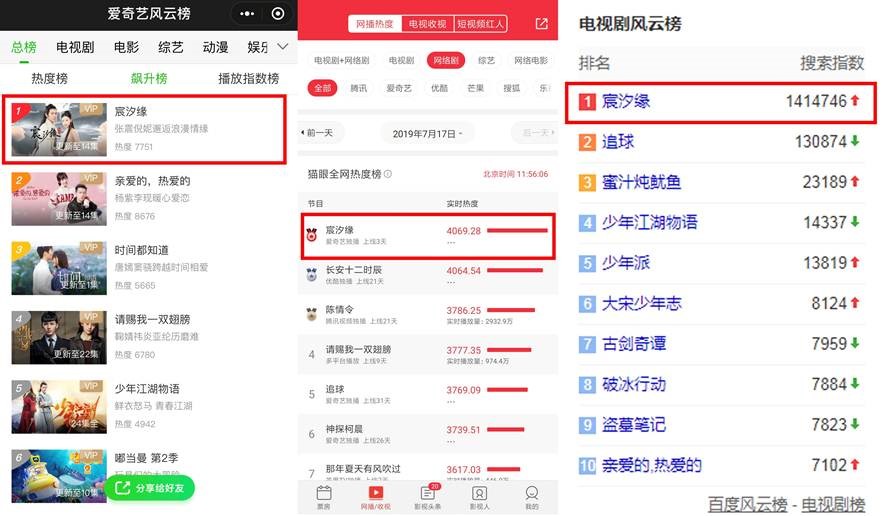Image resolution: width=893 pixels, height=516 pixels.
Task: Click the red up arrow next to 23189
Action: 855,181
